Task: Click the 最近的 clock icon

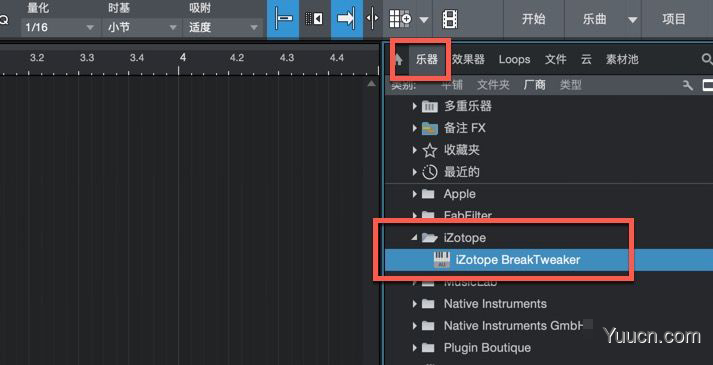Action: [430, 172]
